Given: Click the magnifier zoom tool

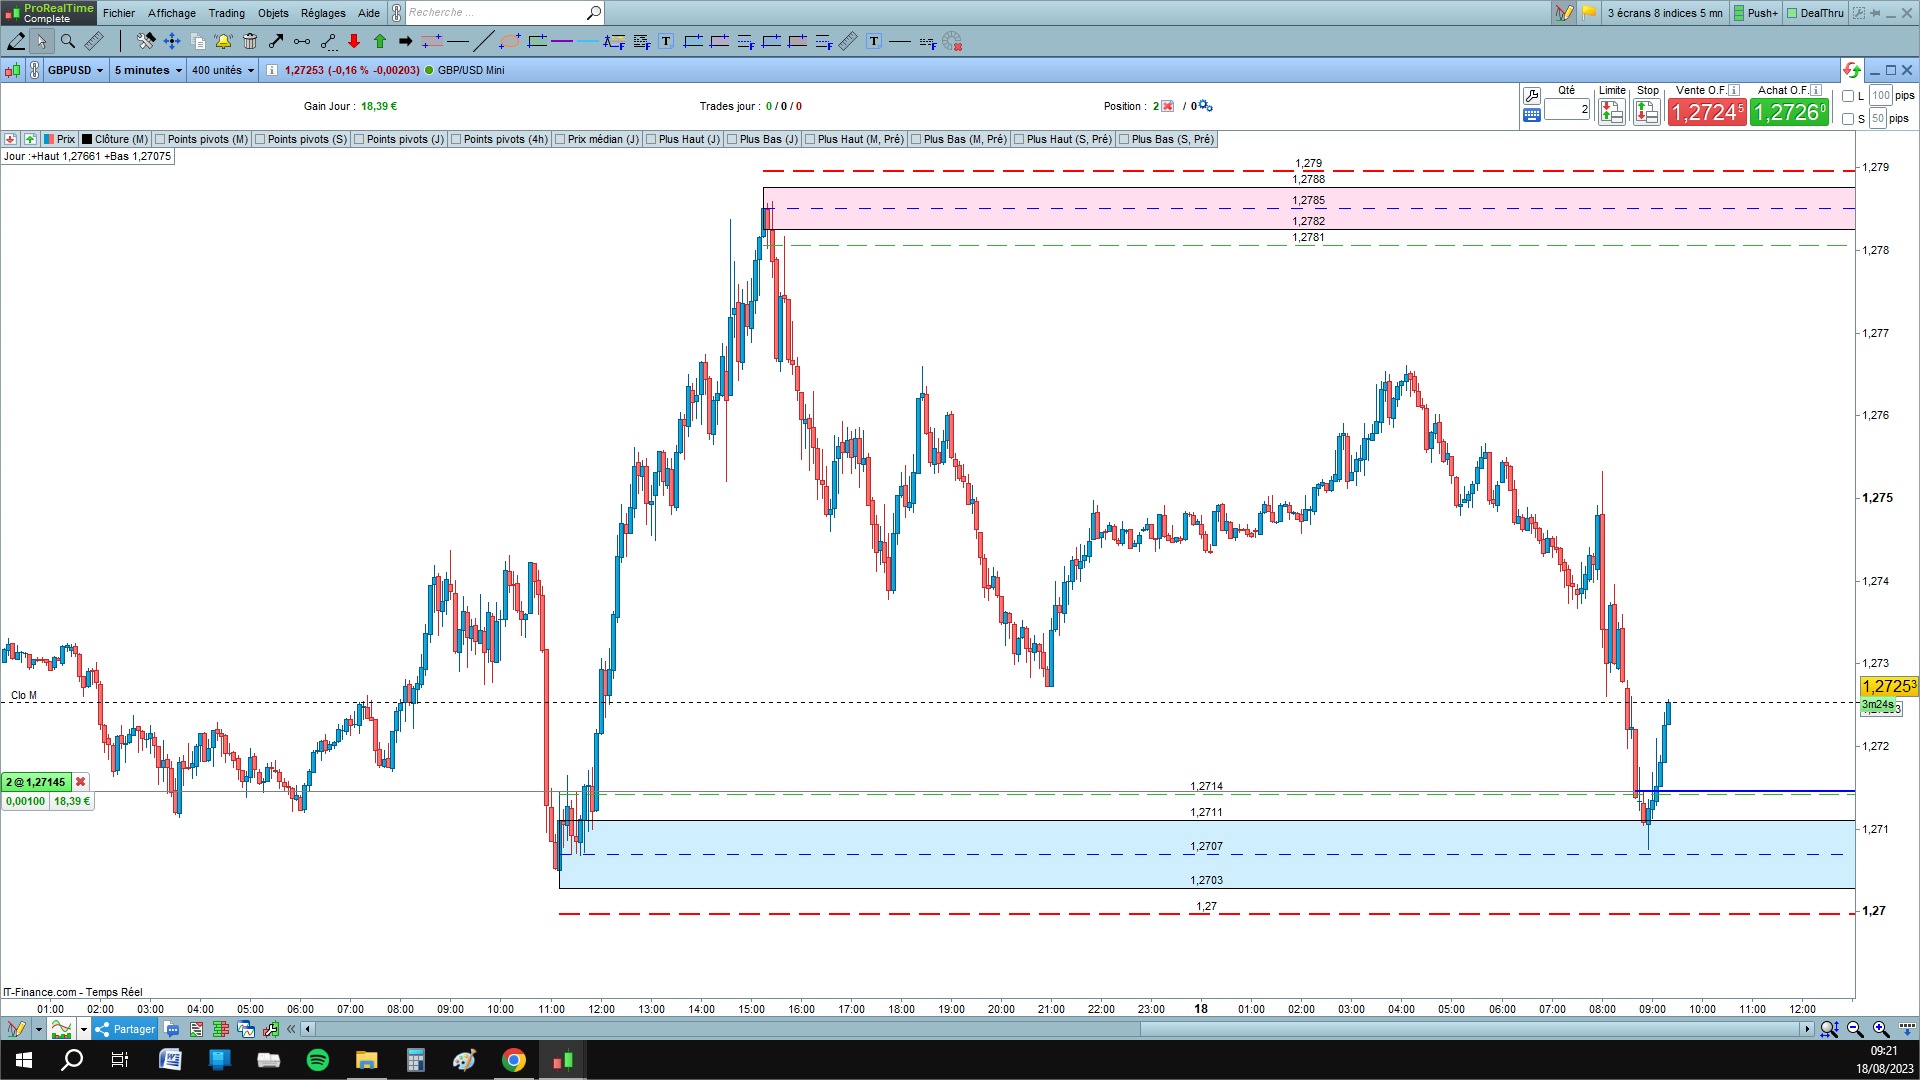Looking at the screenshot, I should 68,41.
